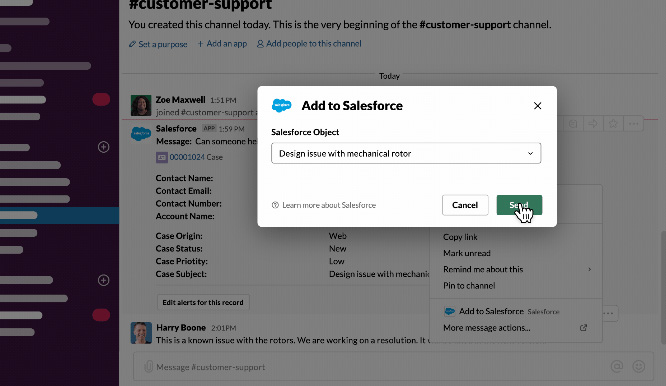Cancel the Add to Salesforce dialog
The image size is (666, 386).
tap(465, 205)
